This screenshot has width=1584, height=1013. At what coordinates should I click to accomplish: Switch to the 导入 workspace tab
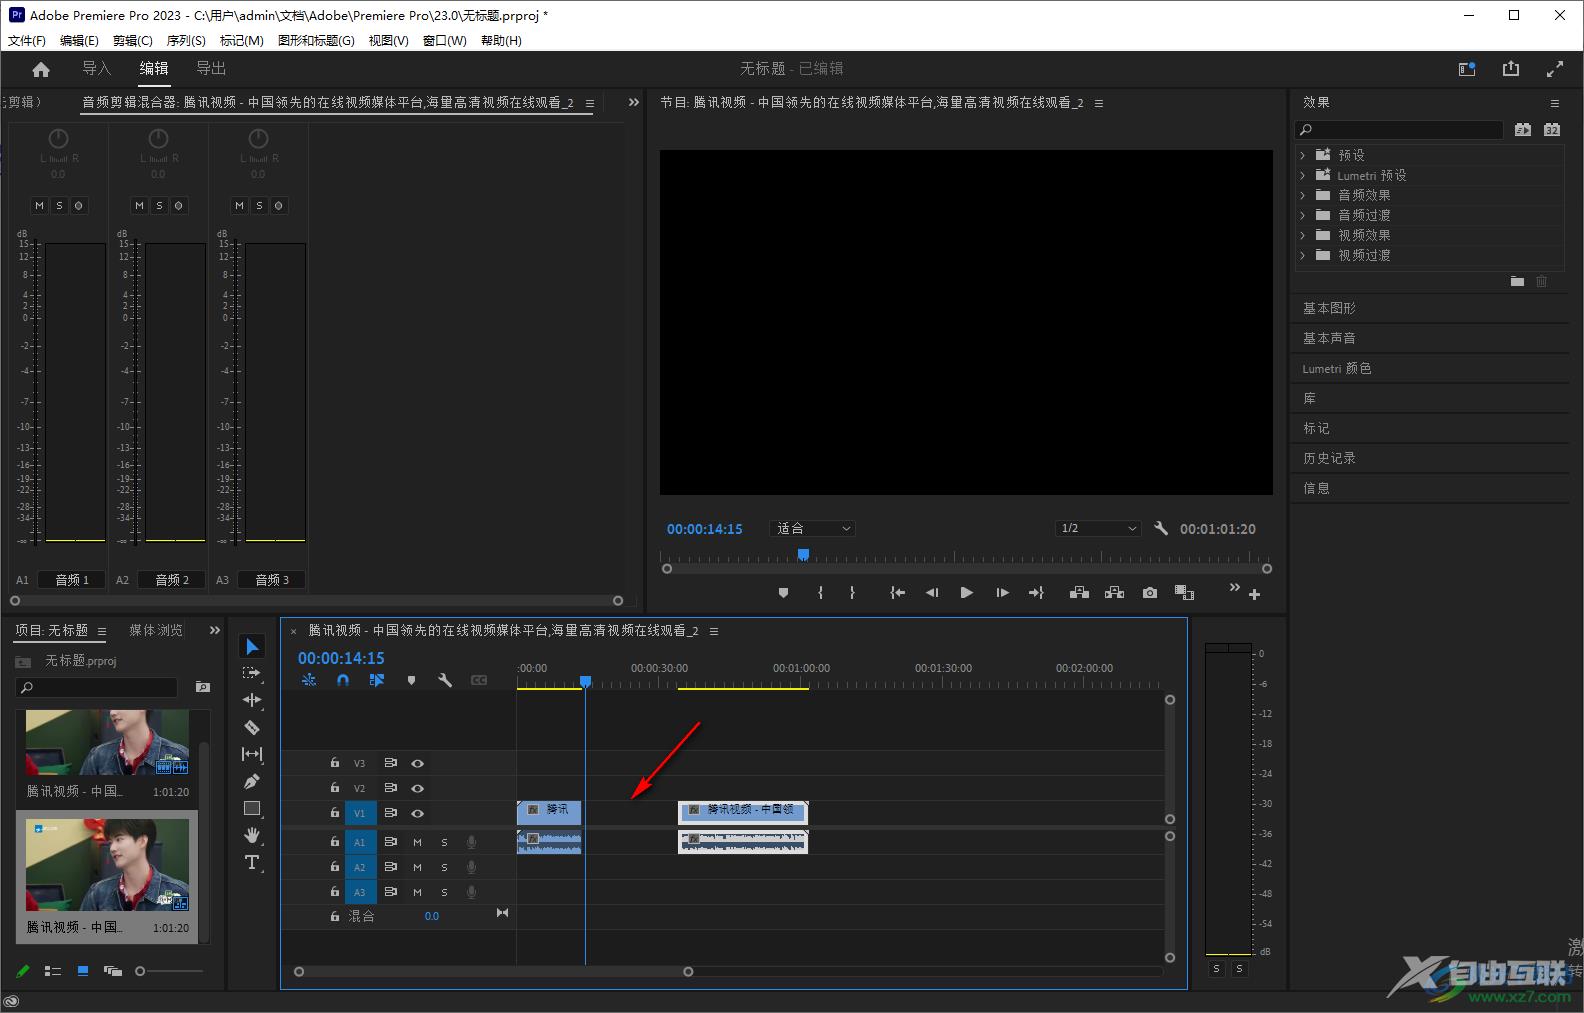96,69
